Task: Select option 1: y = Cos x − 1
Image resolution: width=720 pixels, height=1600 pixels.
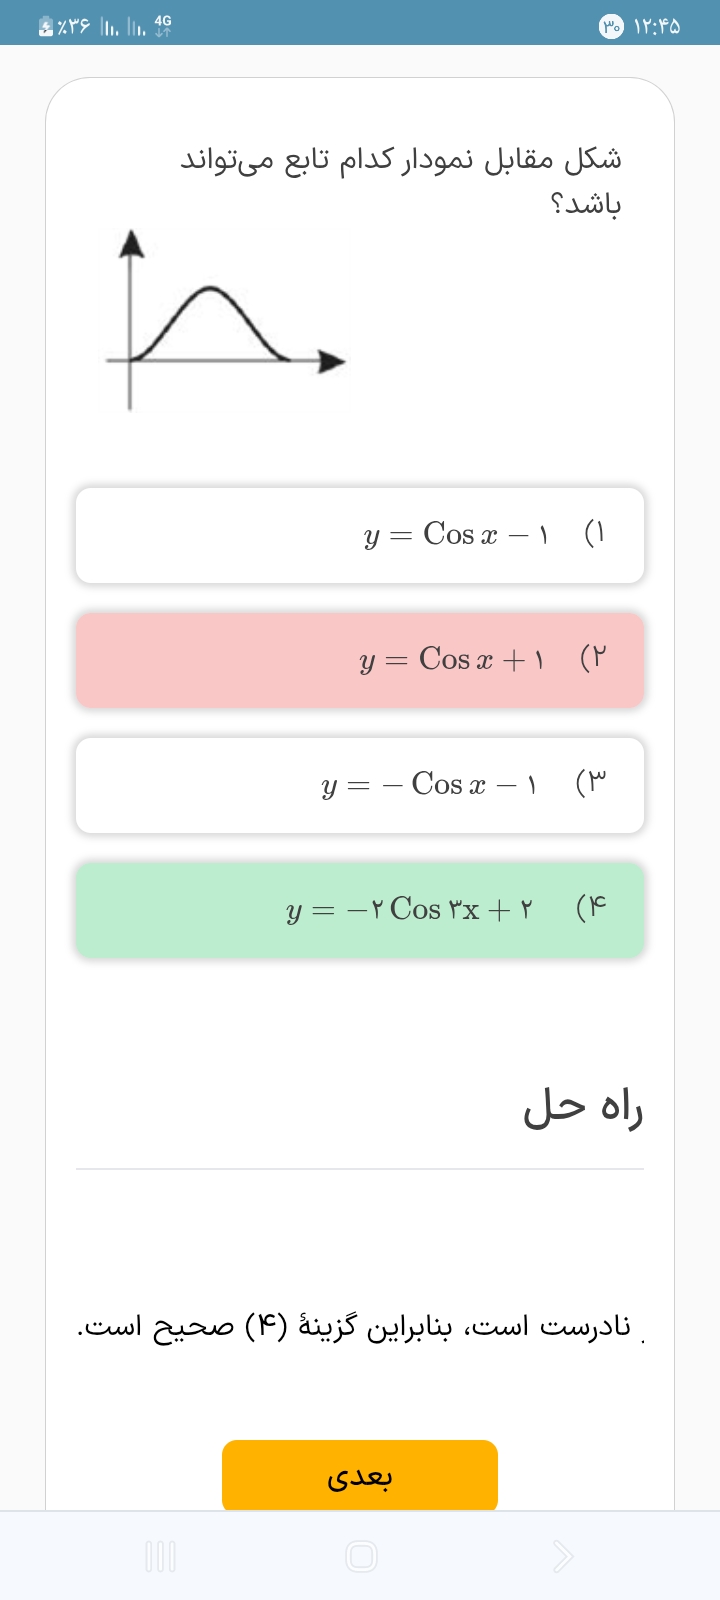Action: tap(360, 535)
